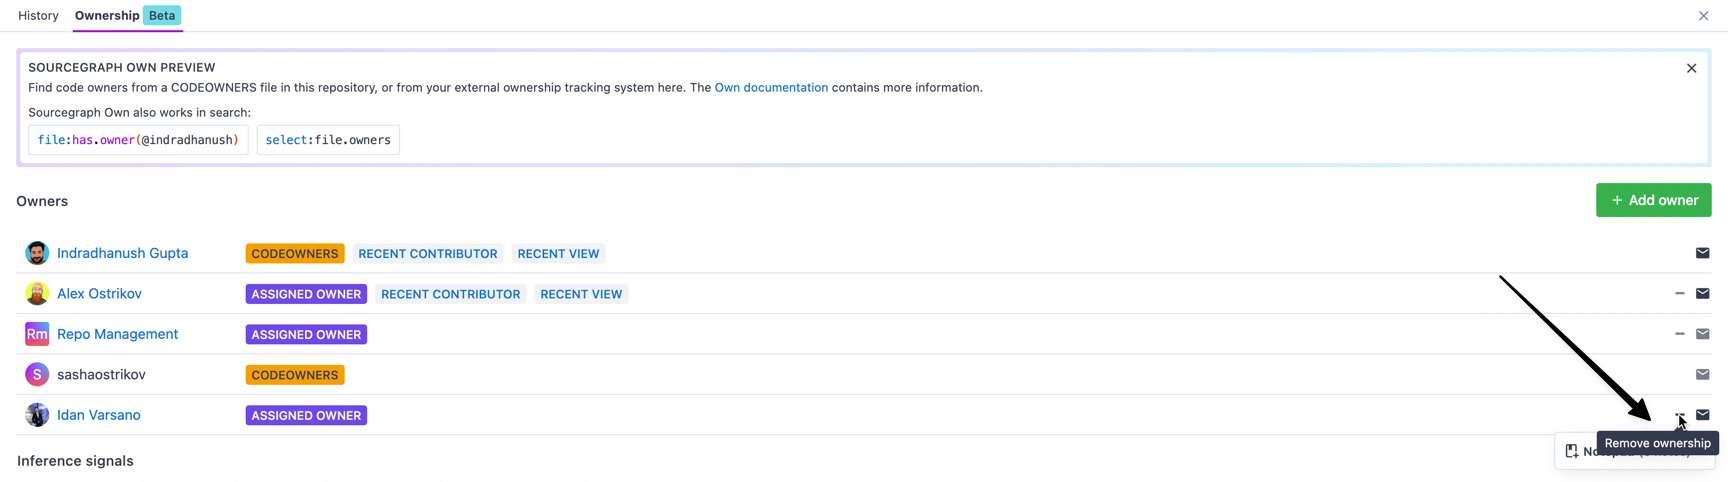The height and width of the screenshot is (482, 1728).
Task: Click Recent View badge for Indradhanush Gupta
Action: point(558,254)
